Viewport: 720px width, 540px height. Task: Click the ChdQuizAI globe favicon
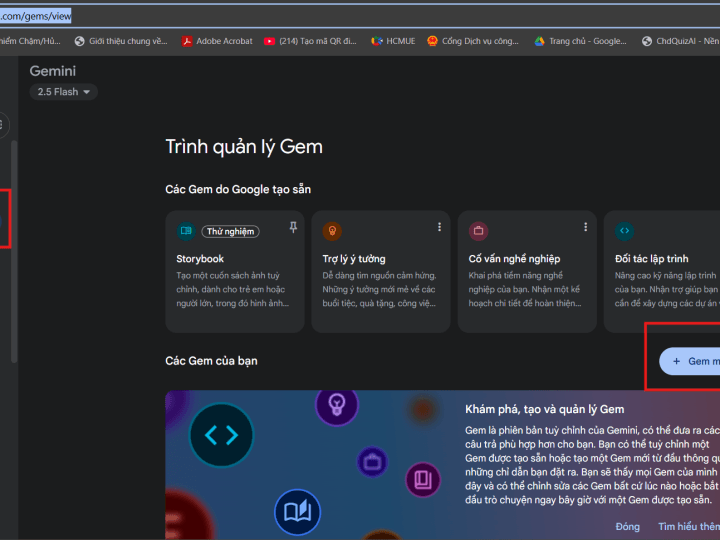647,41
